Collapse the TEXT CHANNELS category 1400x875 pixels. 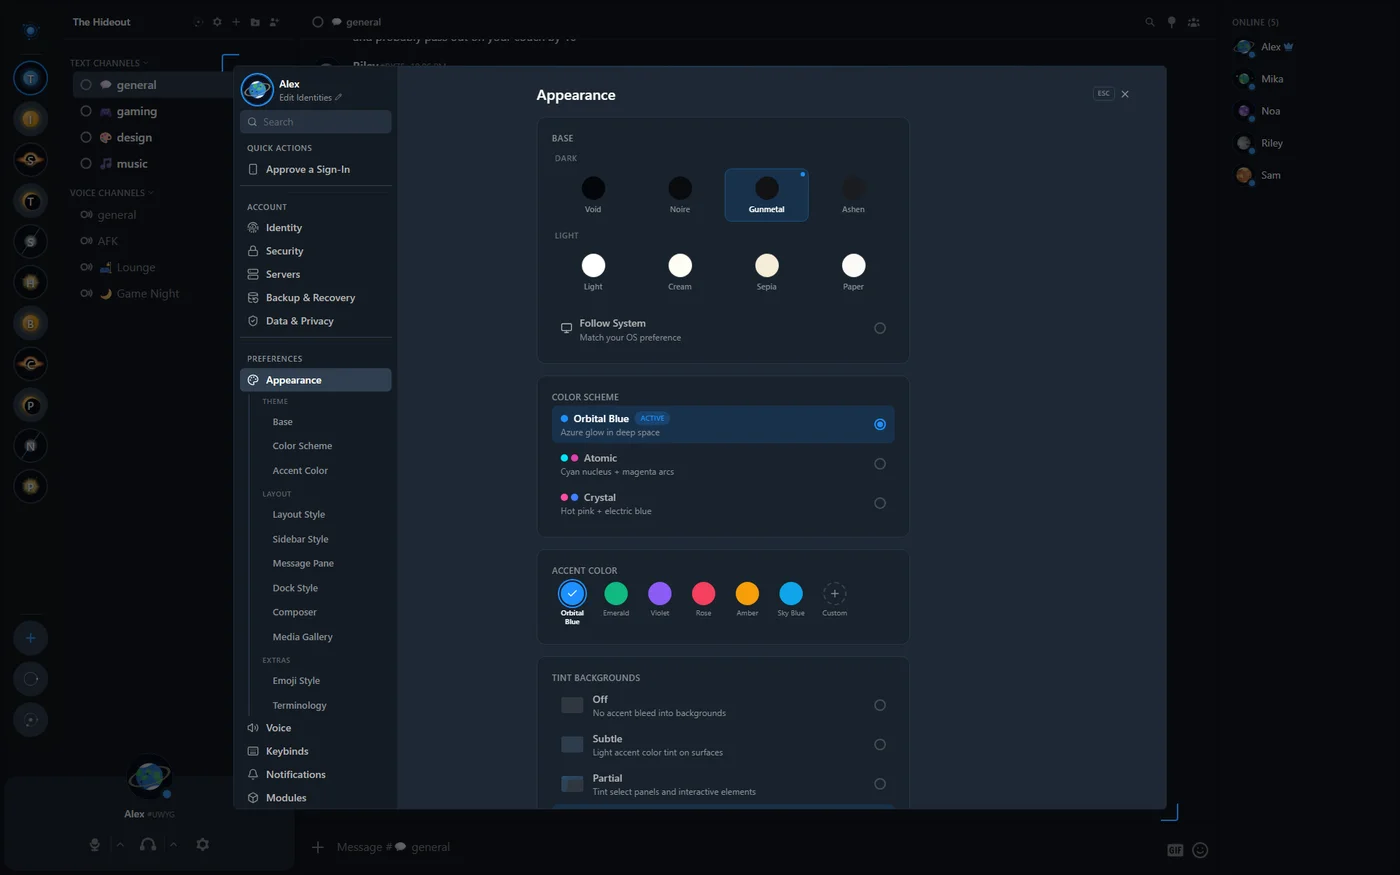[109, 63]
